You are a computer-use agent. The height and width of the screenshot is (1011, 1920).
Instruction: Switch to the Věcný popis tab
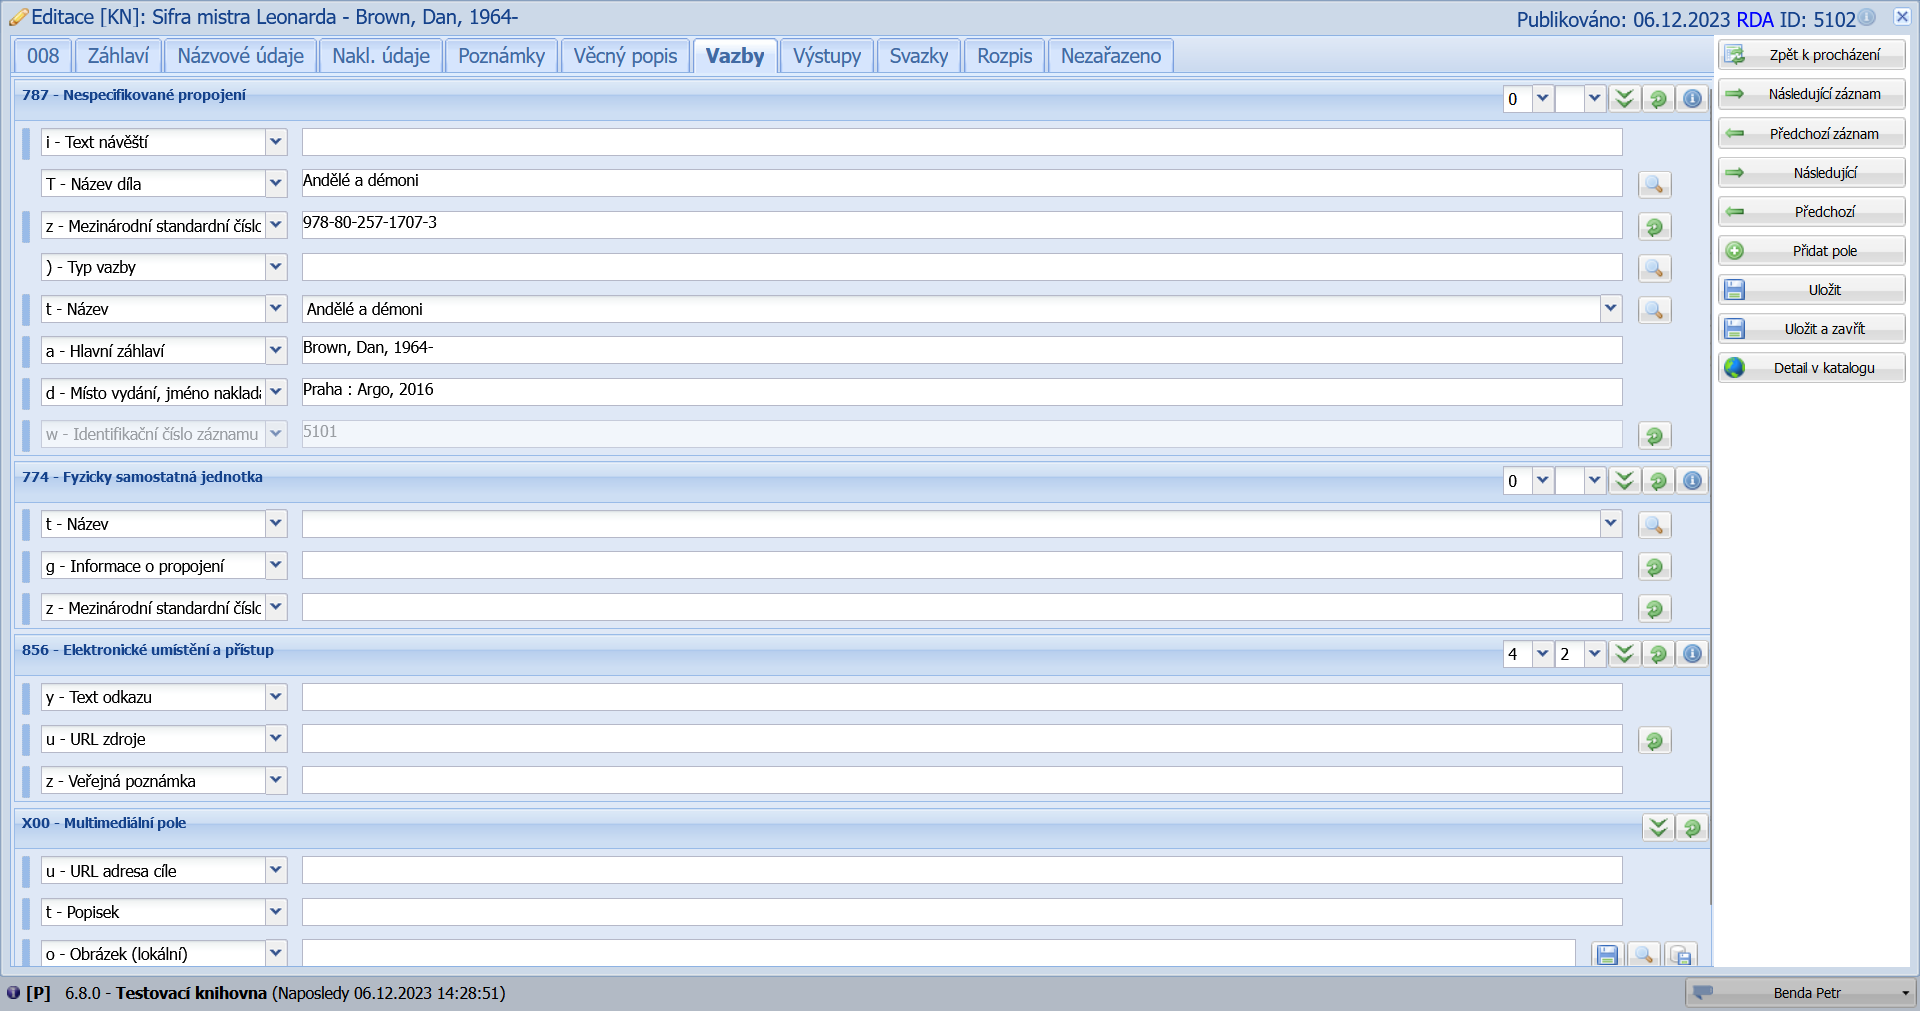pyautogui.click(x=625, y=56)
